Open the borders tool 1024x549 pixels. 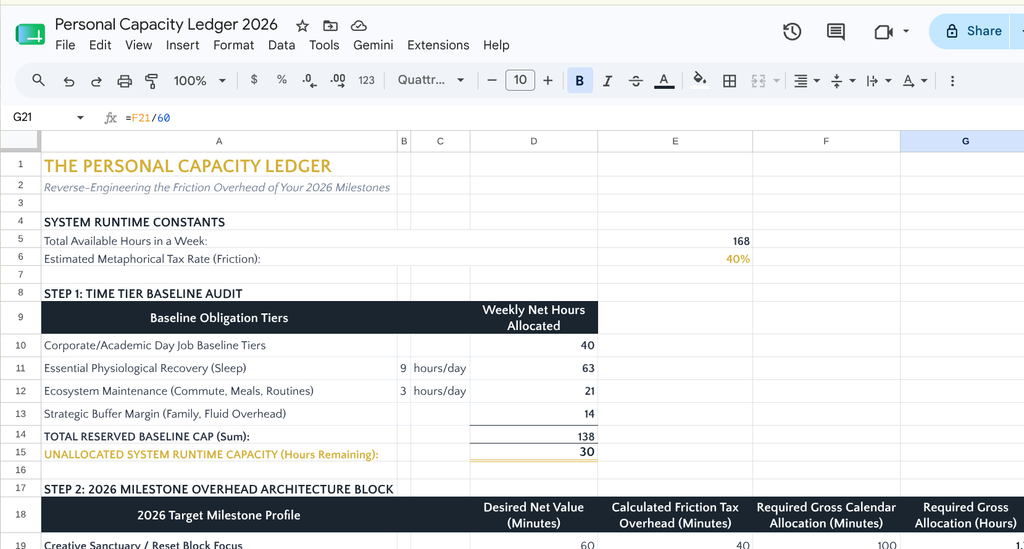729,81
